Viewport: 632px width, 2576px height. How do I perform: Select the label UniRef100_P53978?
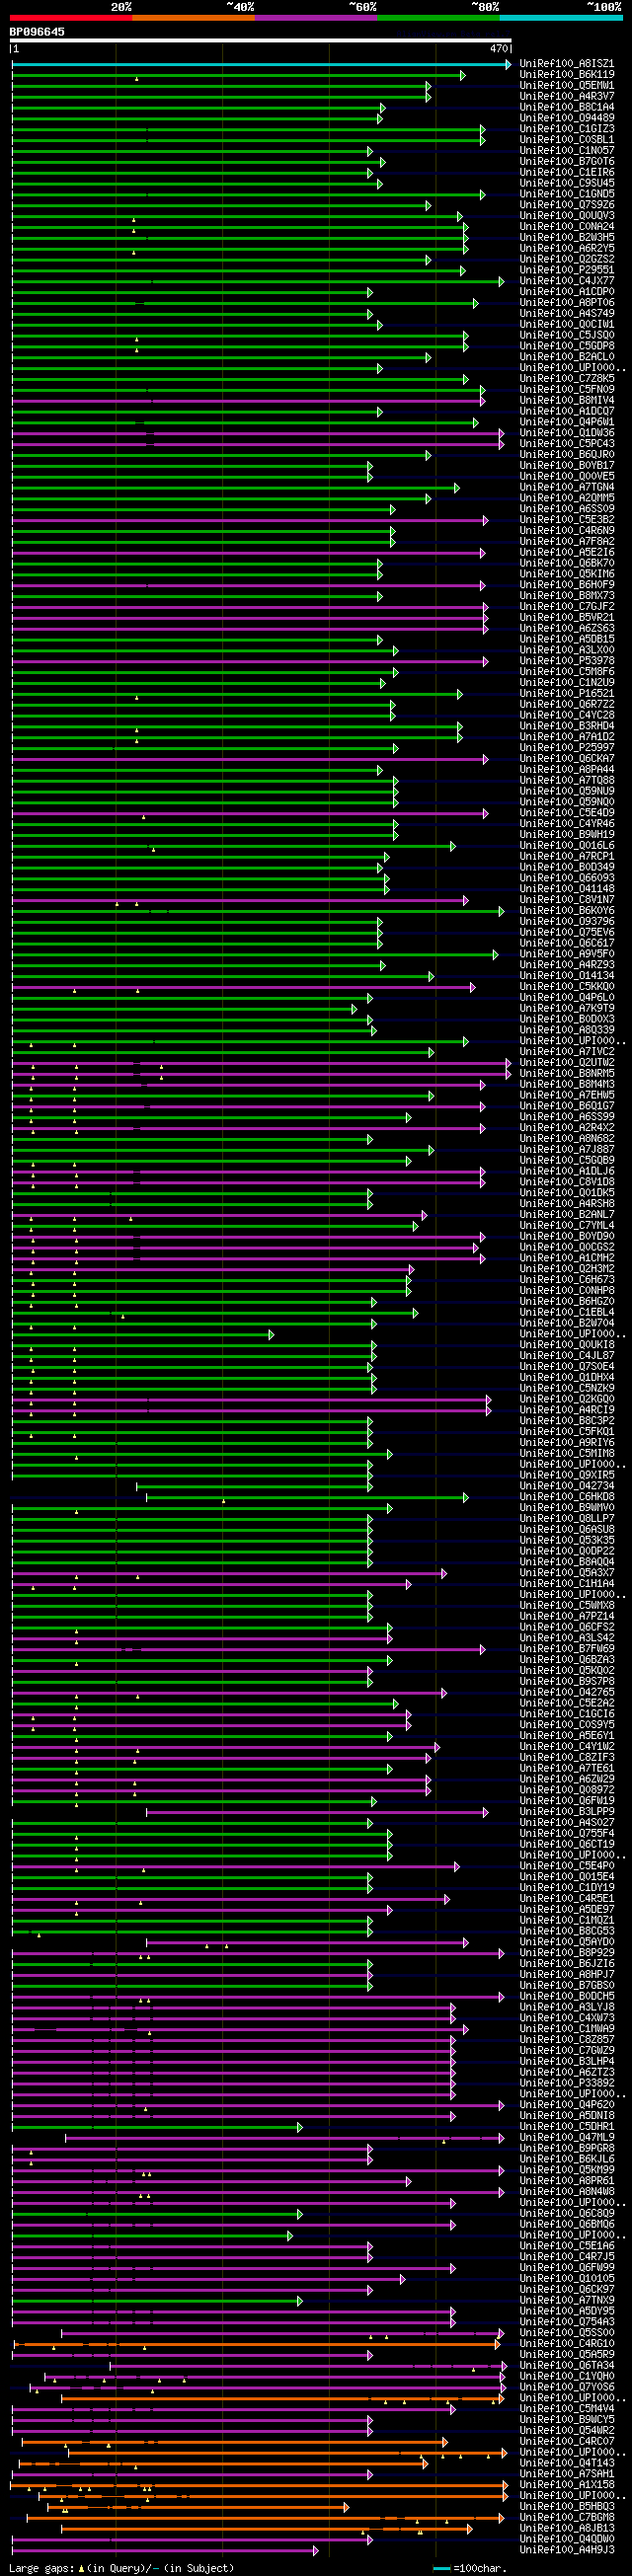(567, 661)
